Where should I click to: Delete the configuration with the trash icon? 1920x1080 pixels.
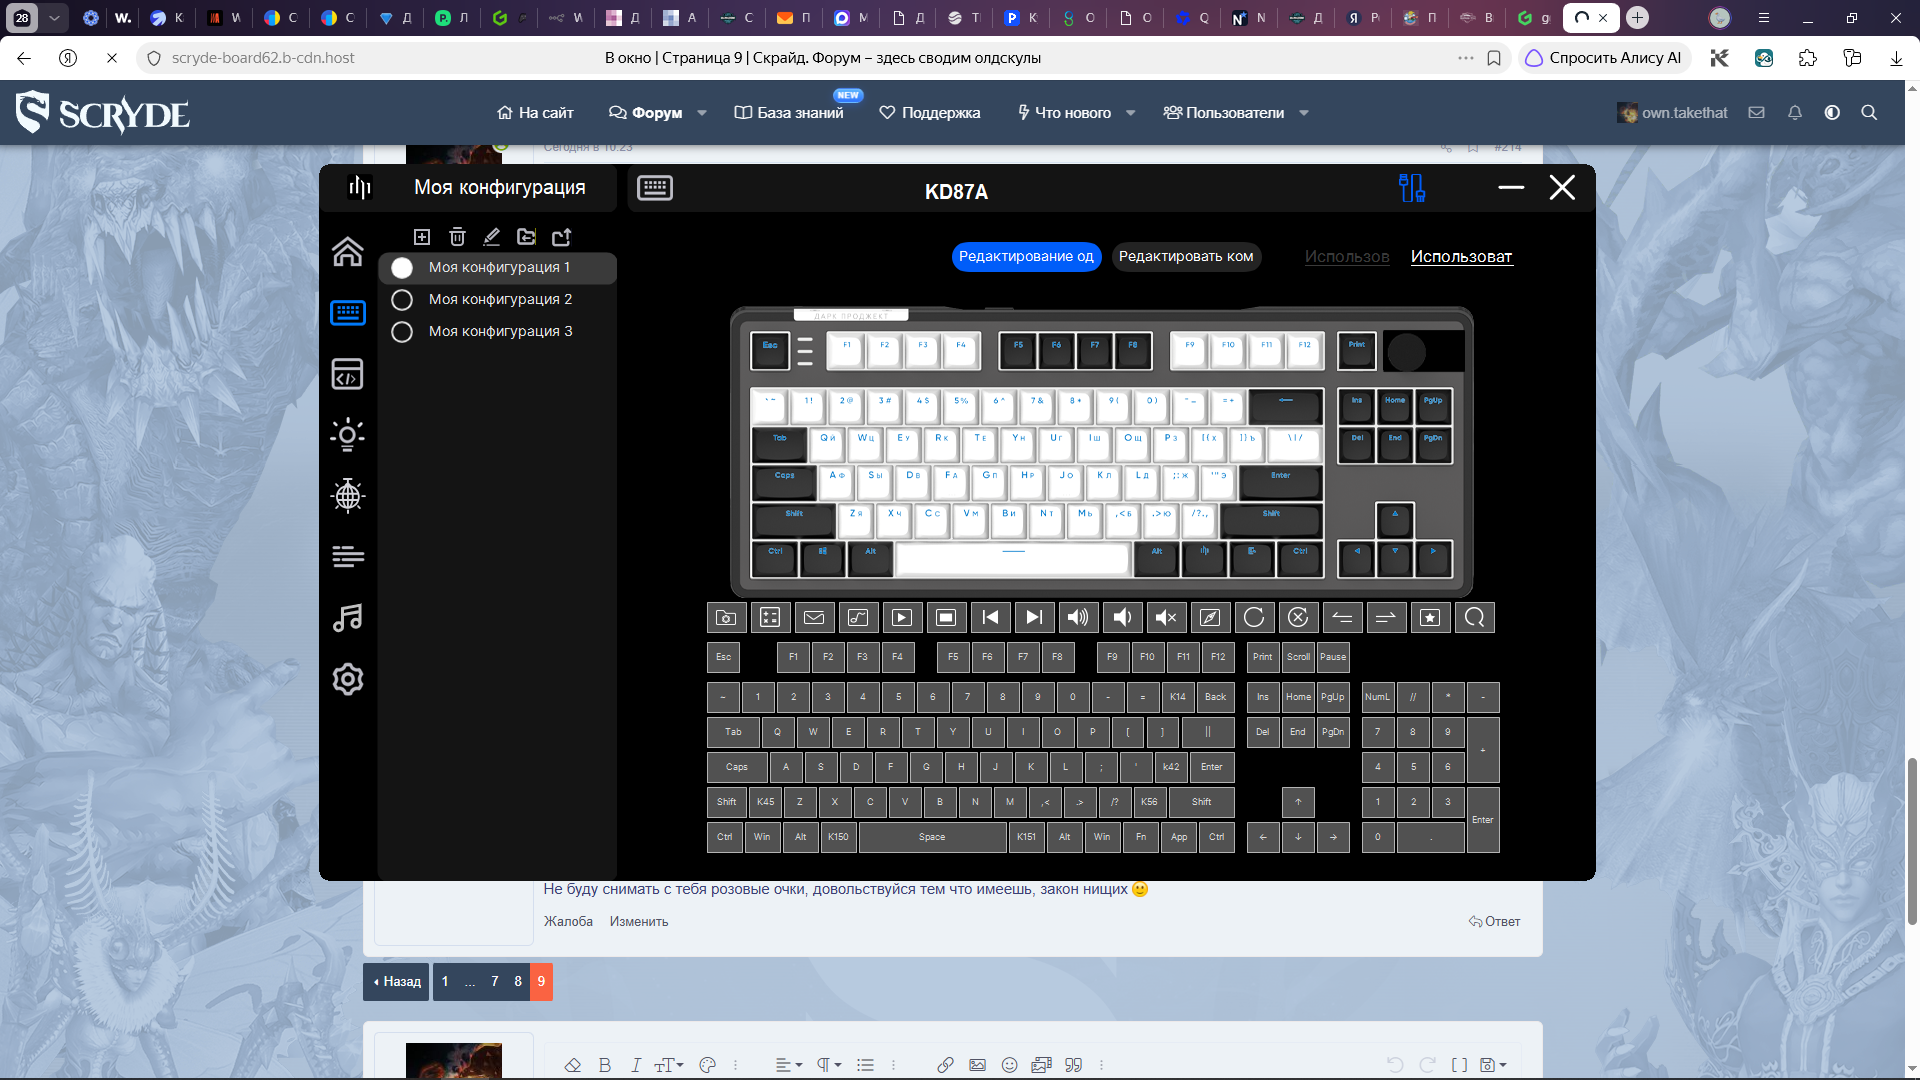pos(457,237)
